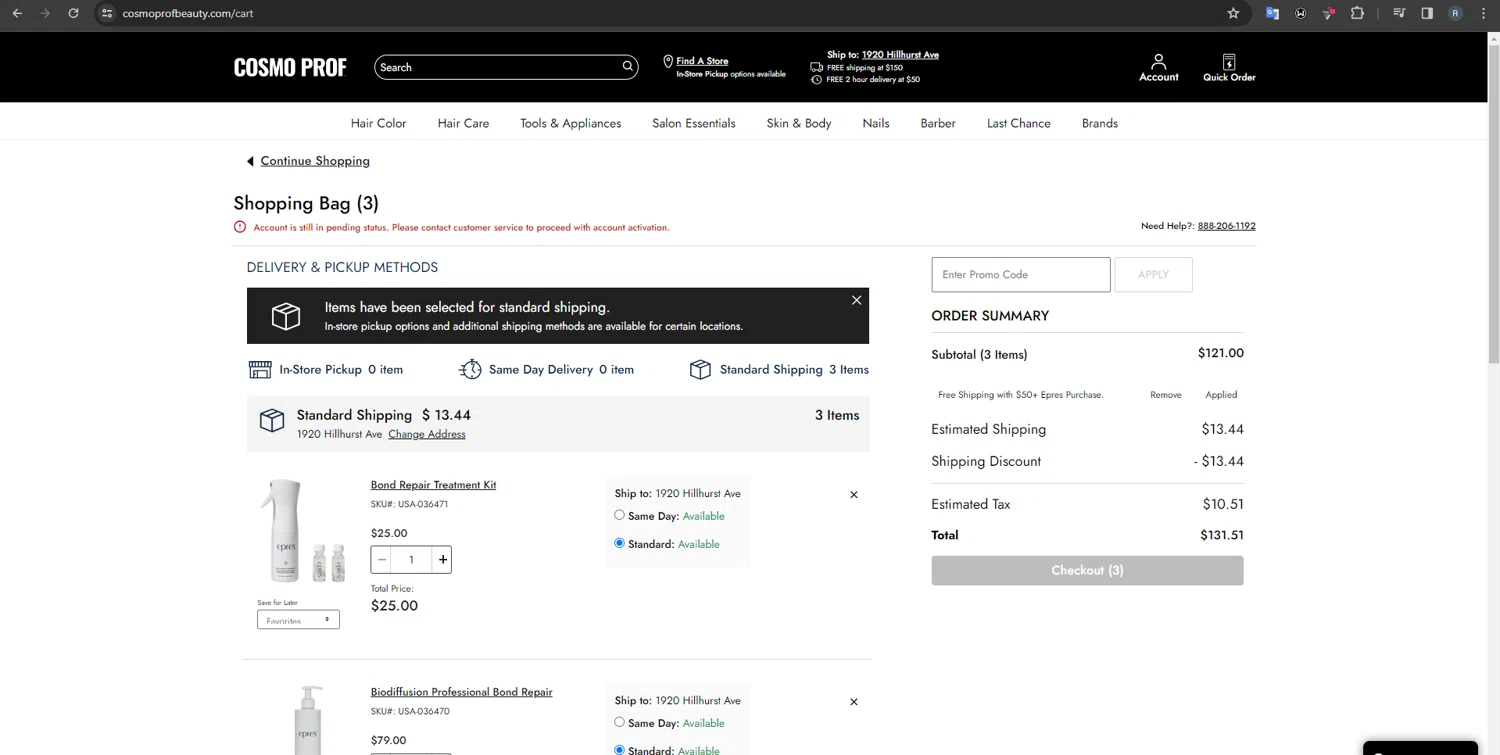The height and width of the screenshot is (755, 1500).
Task: Remove Biodiffusion Professional Bond Repair with X
Action: [x=854, y=702]
